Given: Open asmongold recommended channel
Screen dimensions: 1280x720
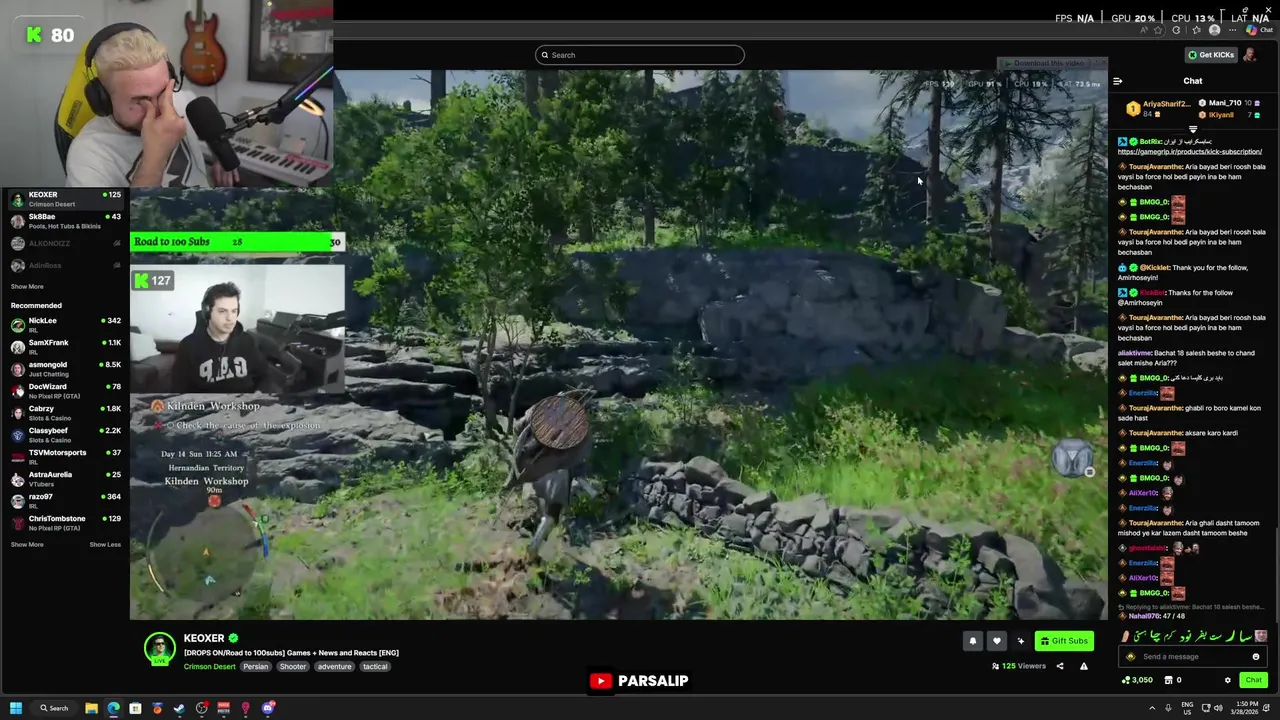Looking at the screenshot, I should click(x=65, y=369).
